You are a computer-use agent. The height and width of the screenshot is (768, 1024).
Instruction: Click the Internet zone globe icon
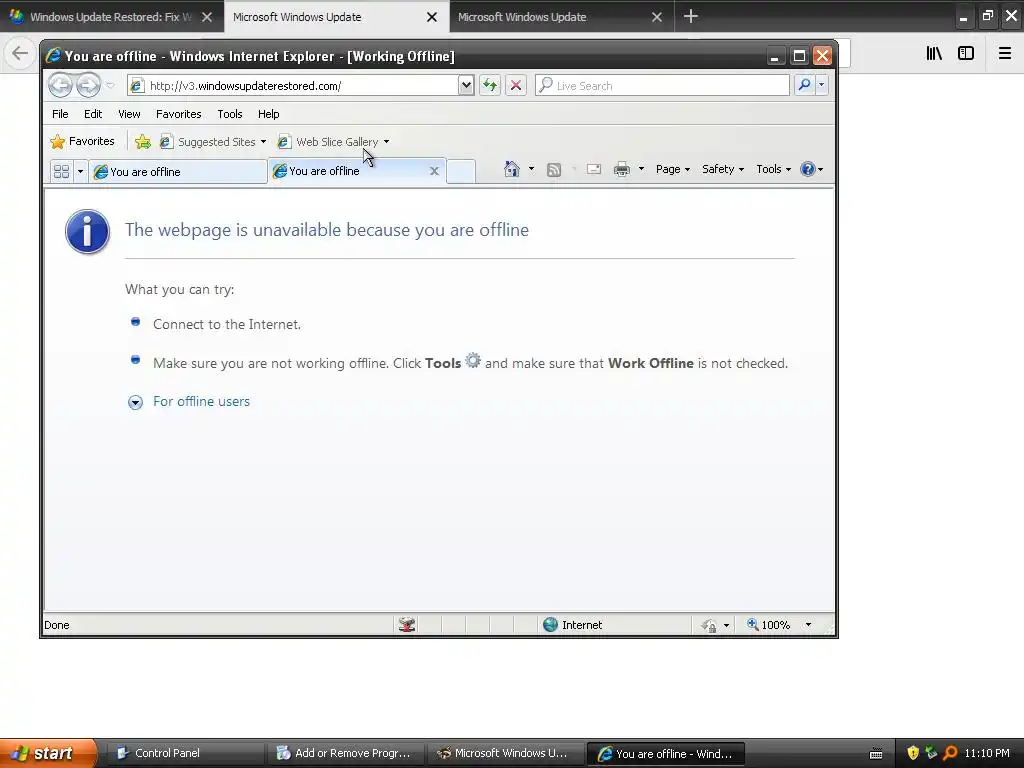(551, 625)
